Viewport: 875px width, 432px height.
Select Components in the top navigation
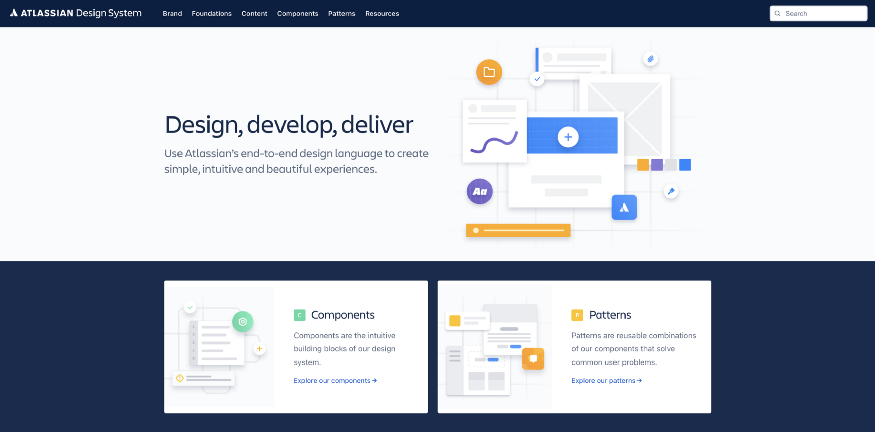point(297,14)
